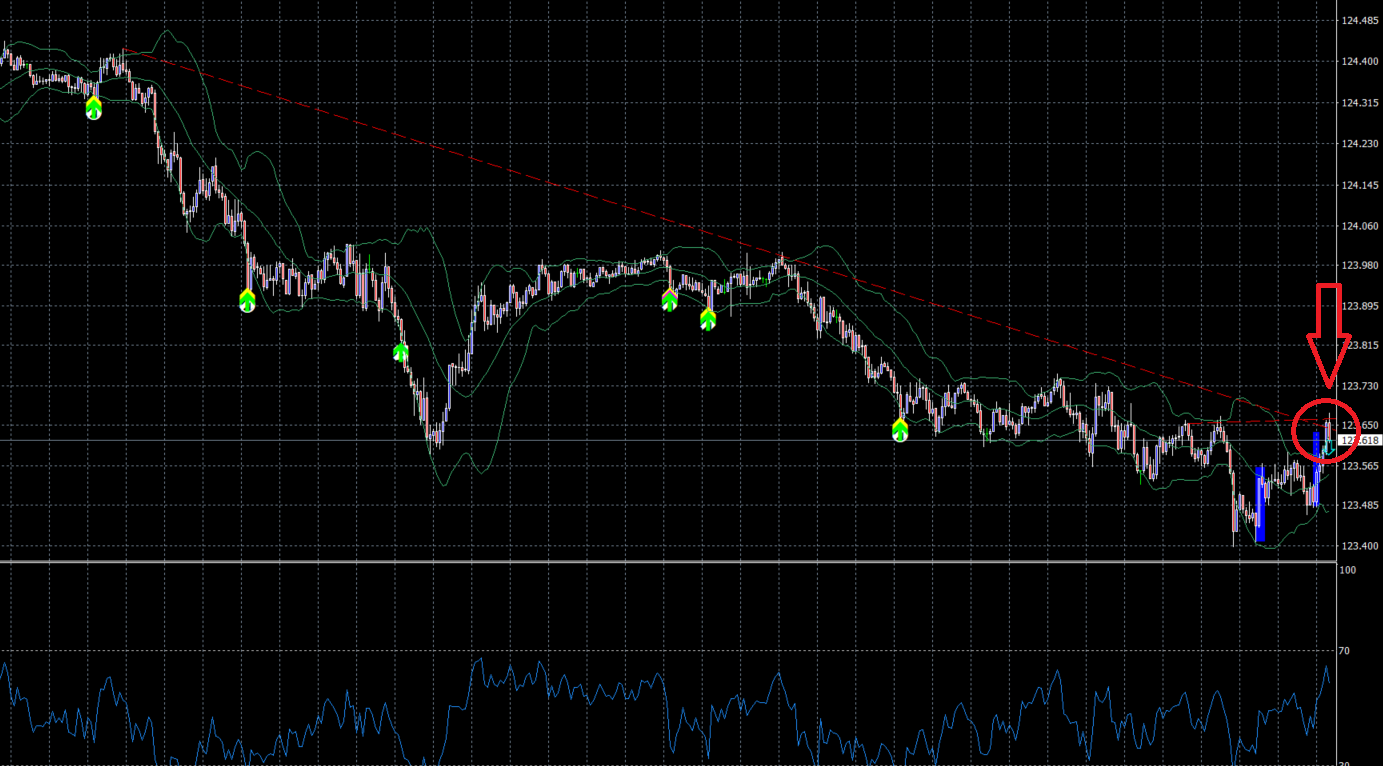Click the current price label 123.618
The width and height of the screenshot is (1383, 766).
coord(1361,440)
